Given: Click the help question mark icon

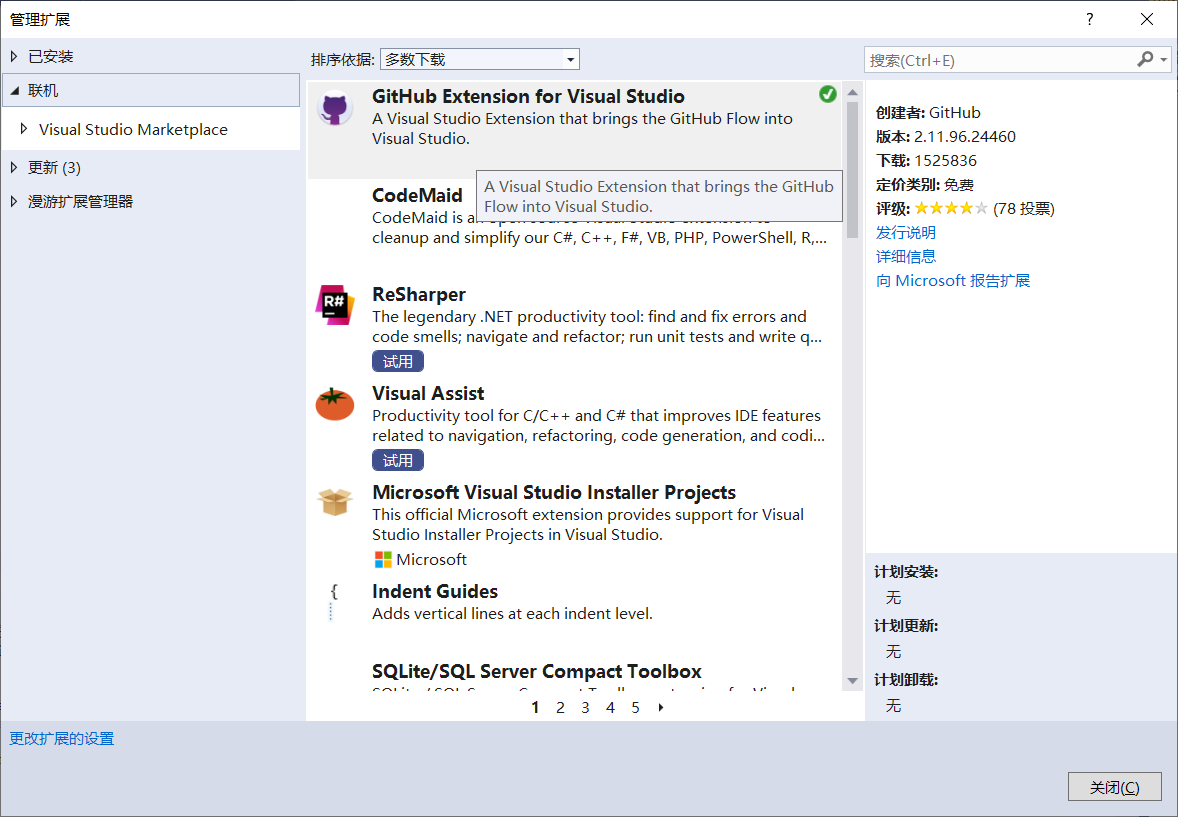Looking at the screenshot, I should [x=1089, y=20].
